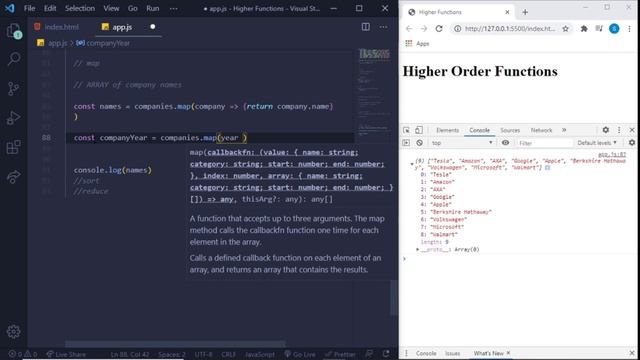Open additional menus ellipsis in title bar
The height and width of the screenshot is (360, 640).
pos(173,8)
